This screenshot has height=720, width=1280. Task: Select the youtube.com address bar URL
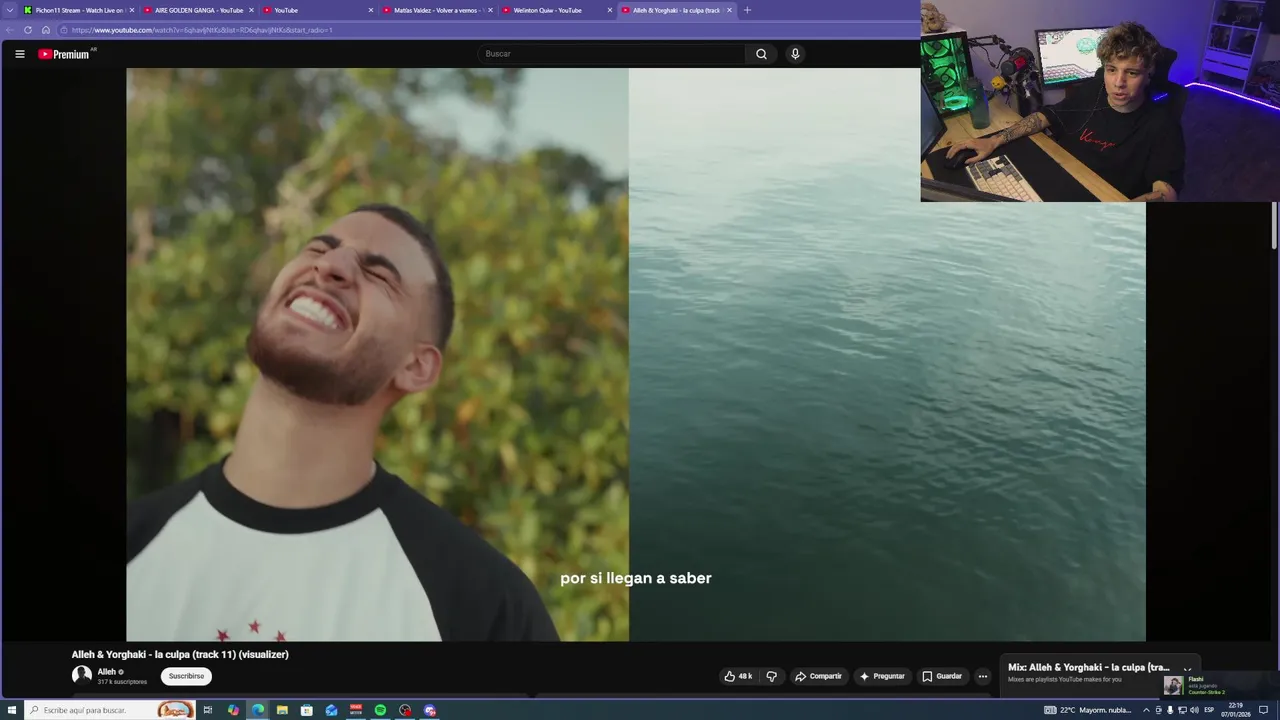point(202,30)
